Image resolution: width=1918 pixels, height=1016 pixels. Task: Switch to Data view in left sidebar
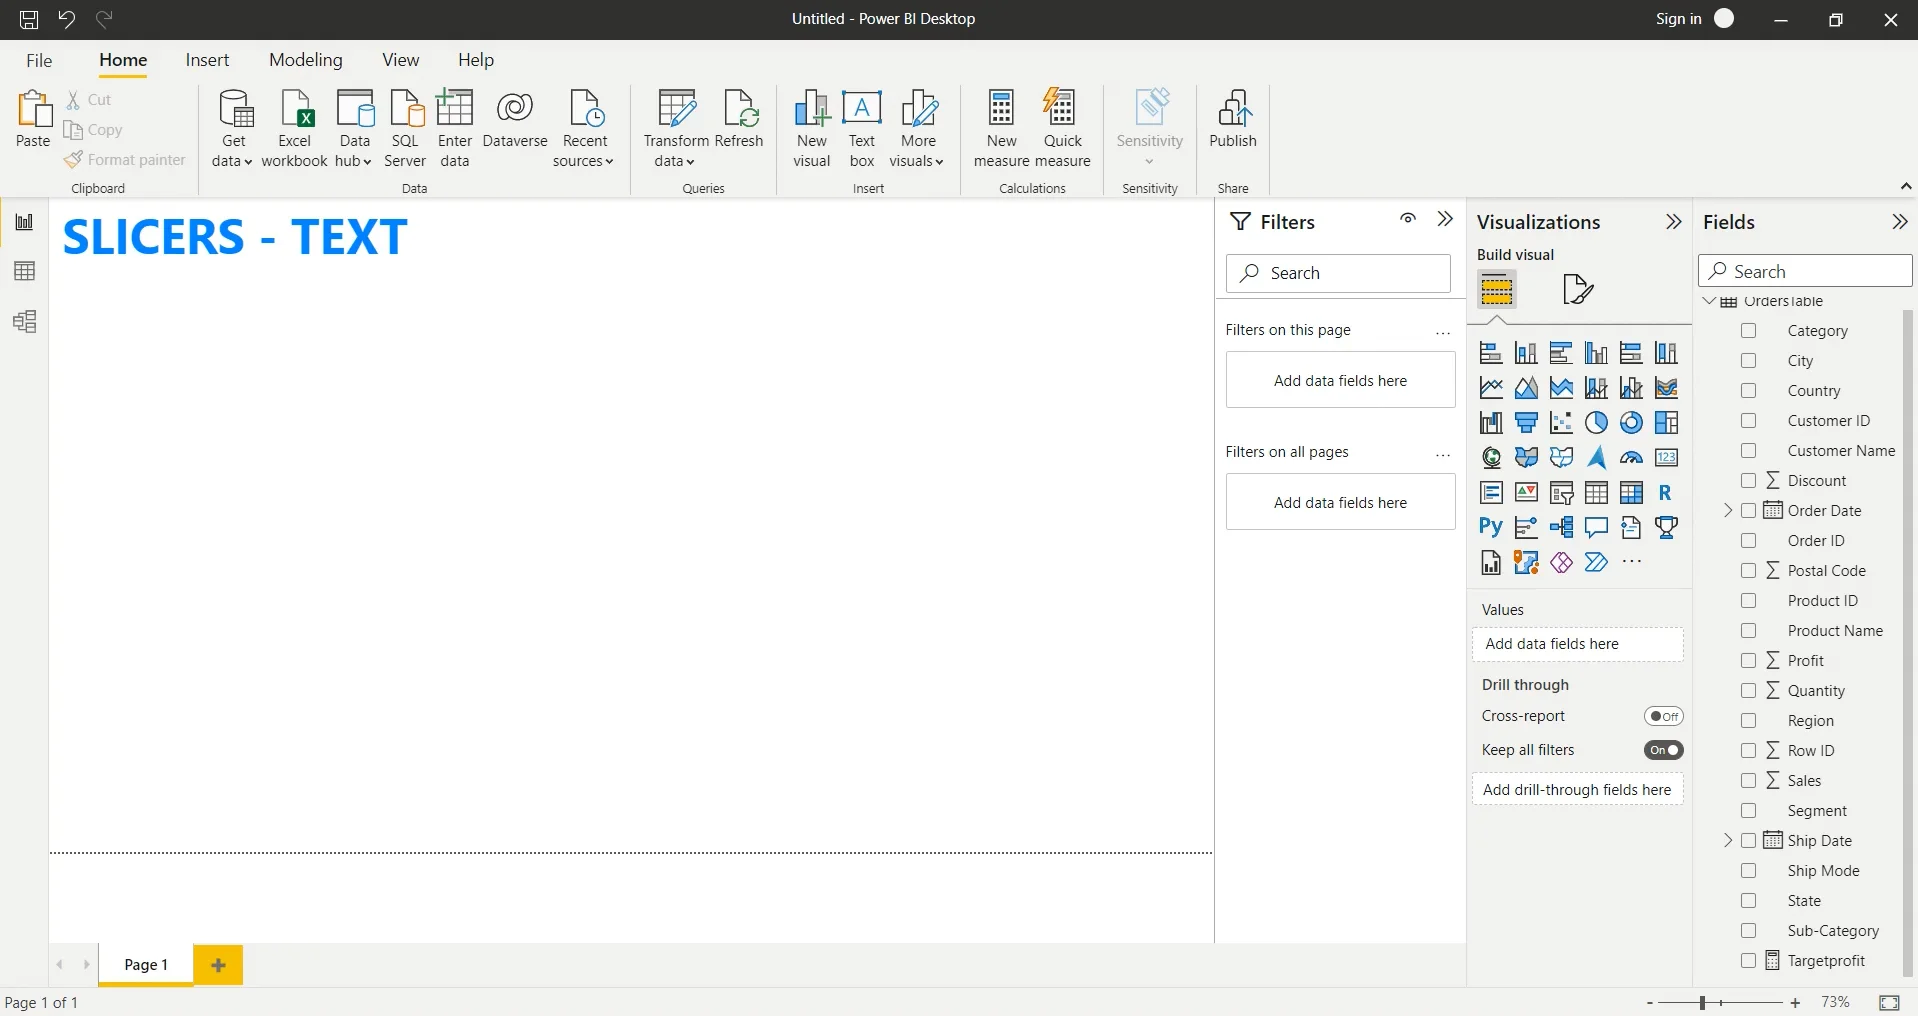24,271
